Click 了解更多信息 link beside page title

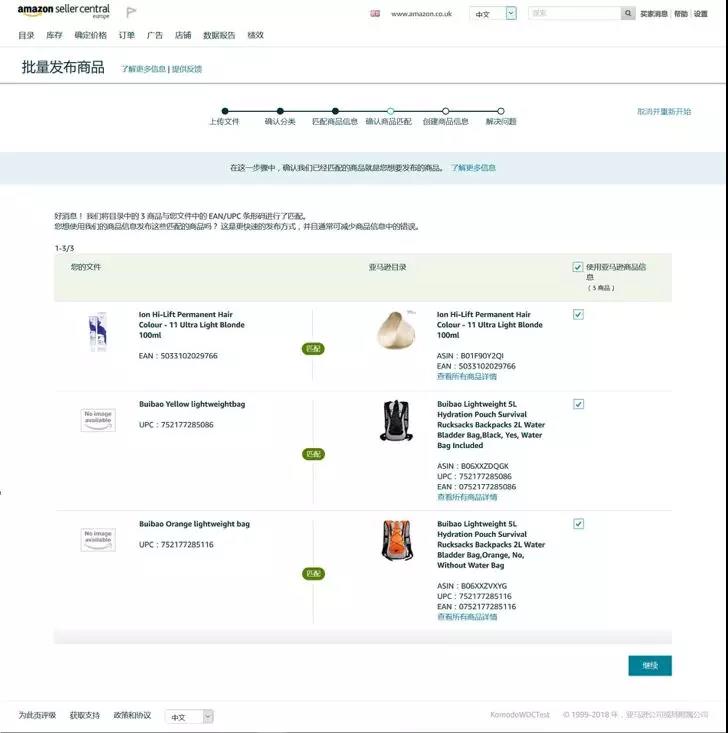tap(144, 69)
